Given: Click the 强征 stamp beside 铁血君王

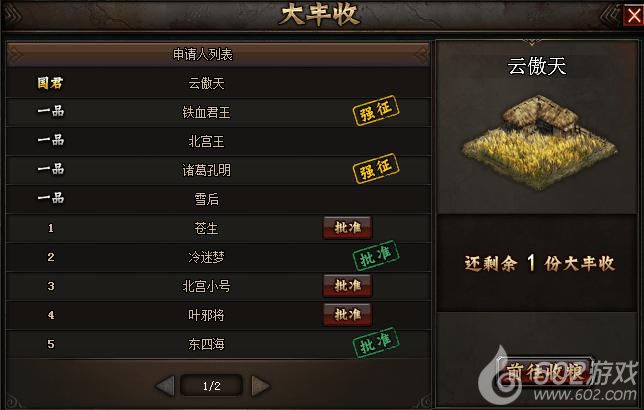Looking at the screenshot, I should 376,110.
